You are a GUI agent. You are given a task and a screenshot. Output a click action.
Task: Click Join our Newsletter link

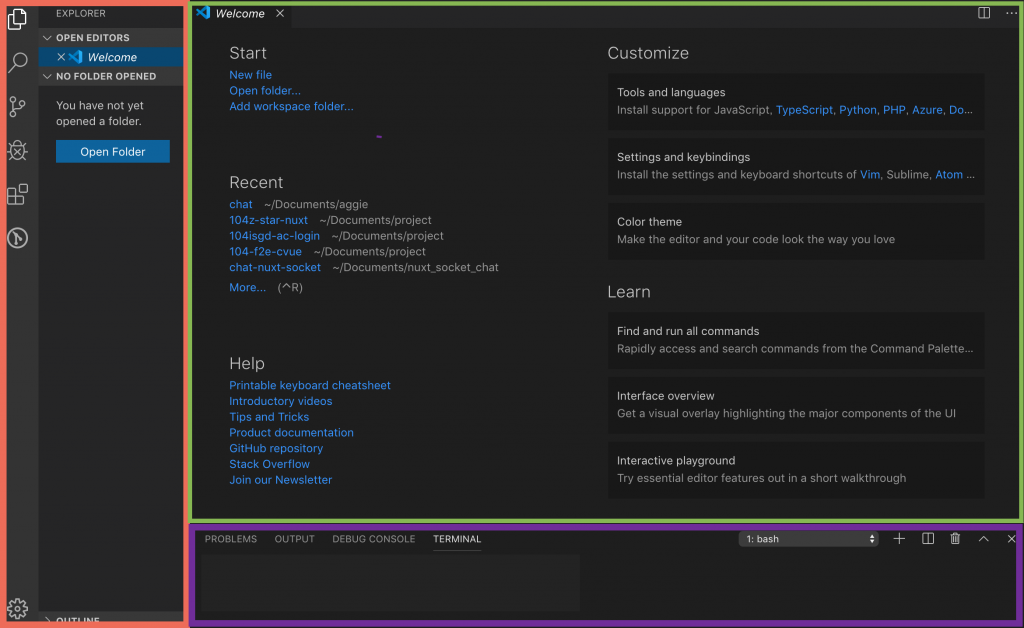coord(280,479)
